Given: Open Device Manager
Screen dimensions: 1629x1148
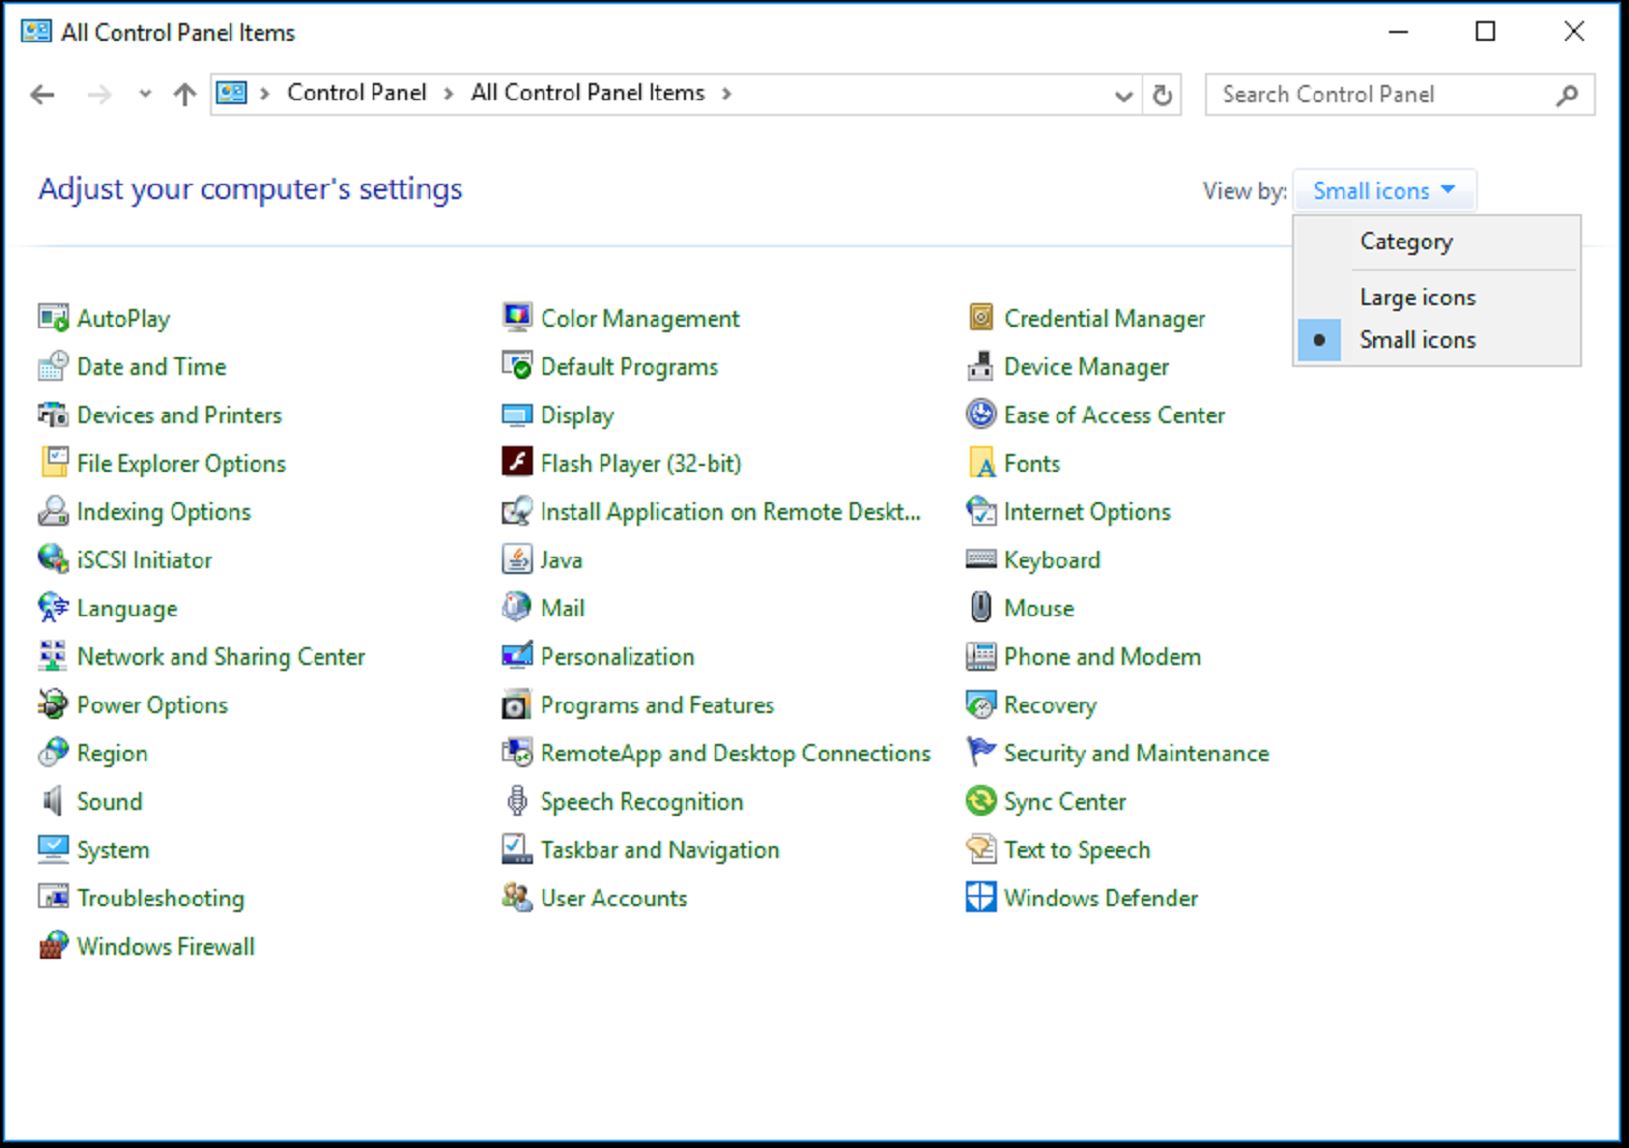Looking at the screenshot, I should tap(1087, 366).
